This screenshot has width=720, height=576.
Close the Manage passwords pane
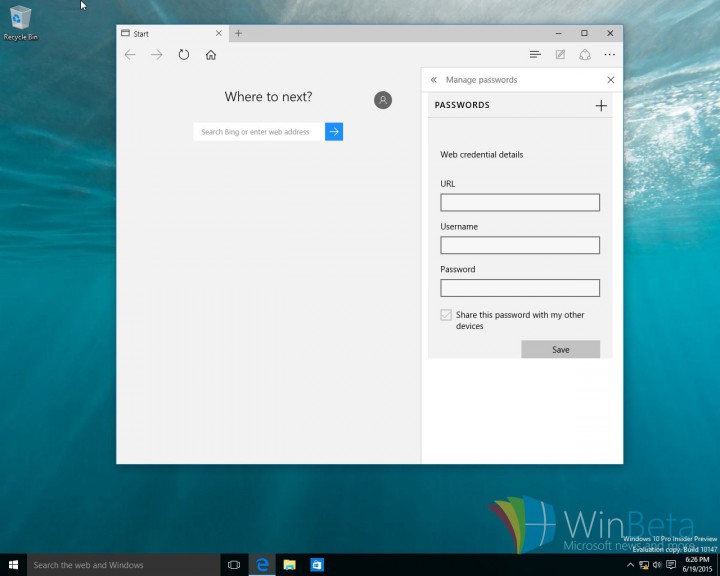click(x=611, y=80)
